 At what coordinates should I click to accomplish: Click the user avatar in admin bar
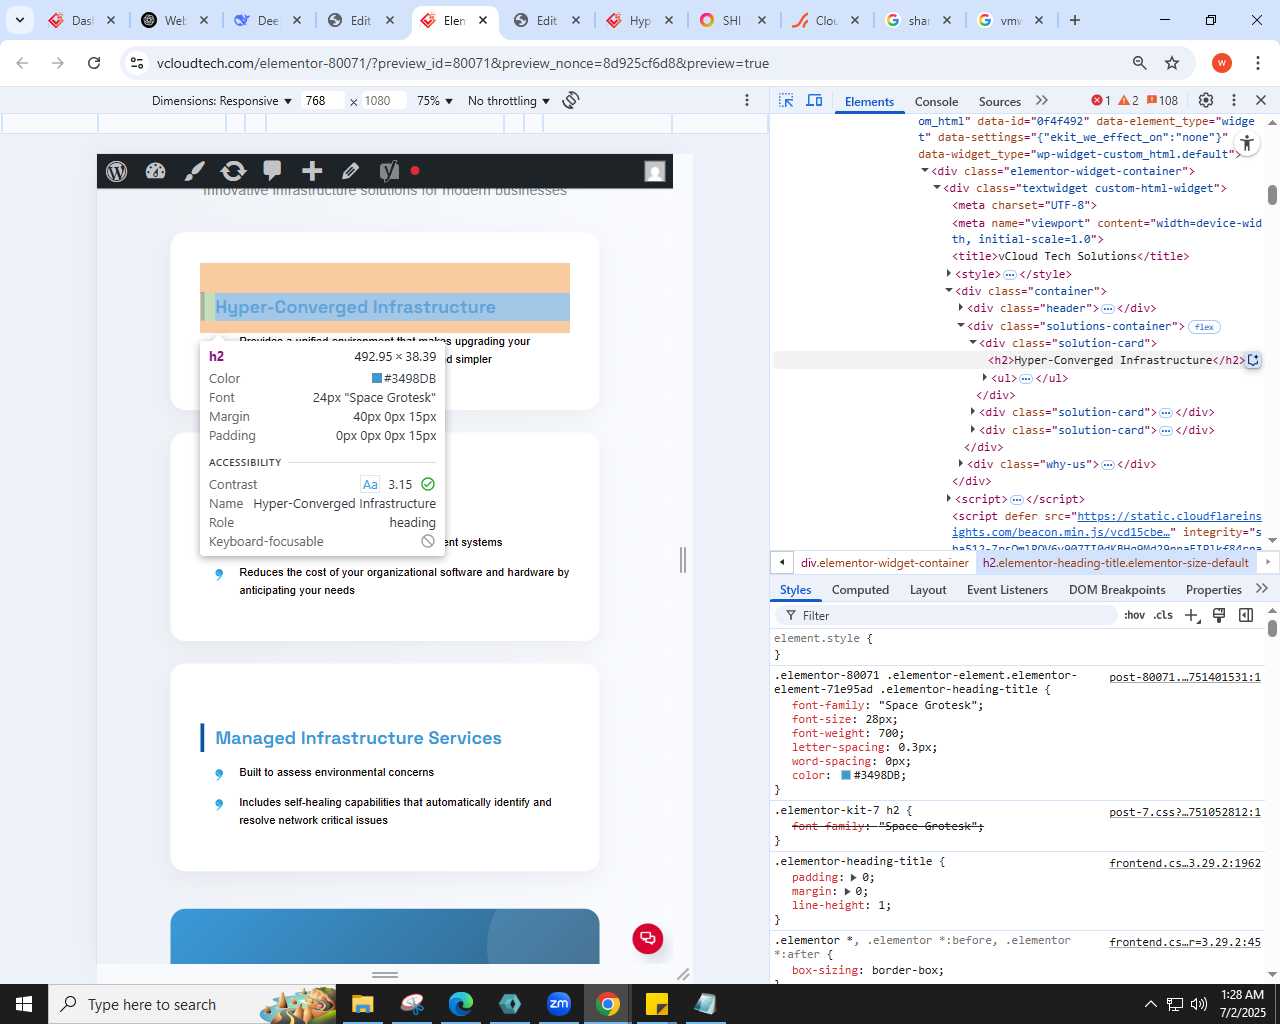pos(655,171)
